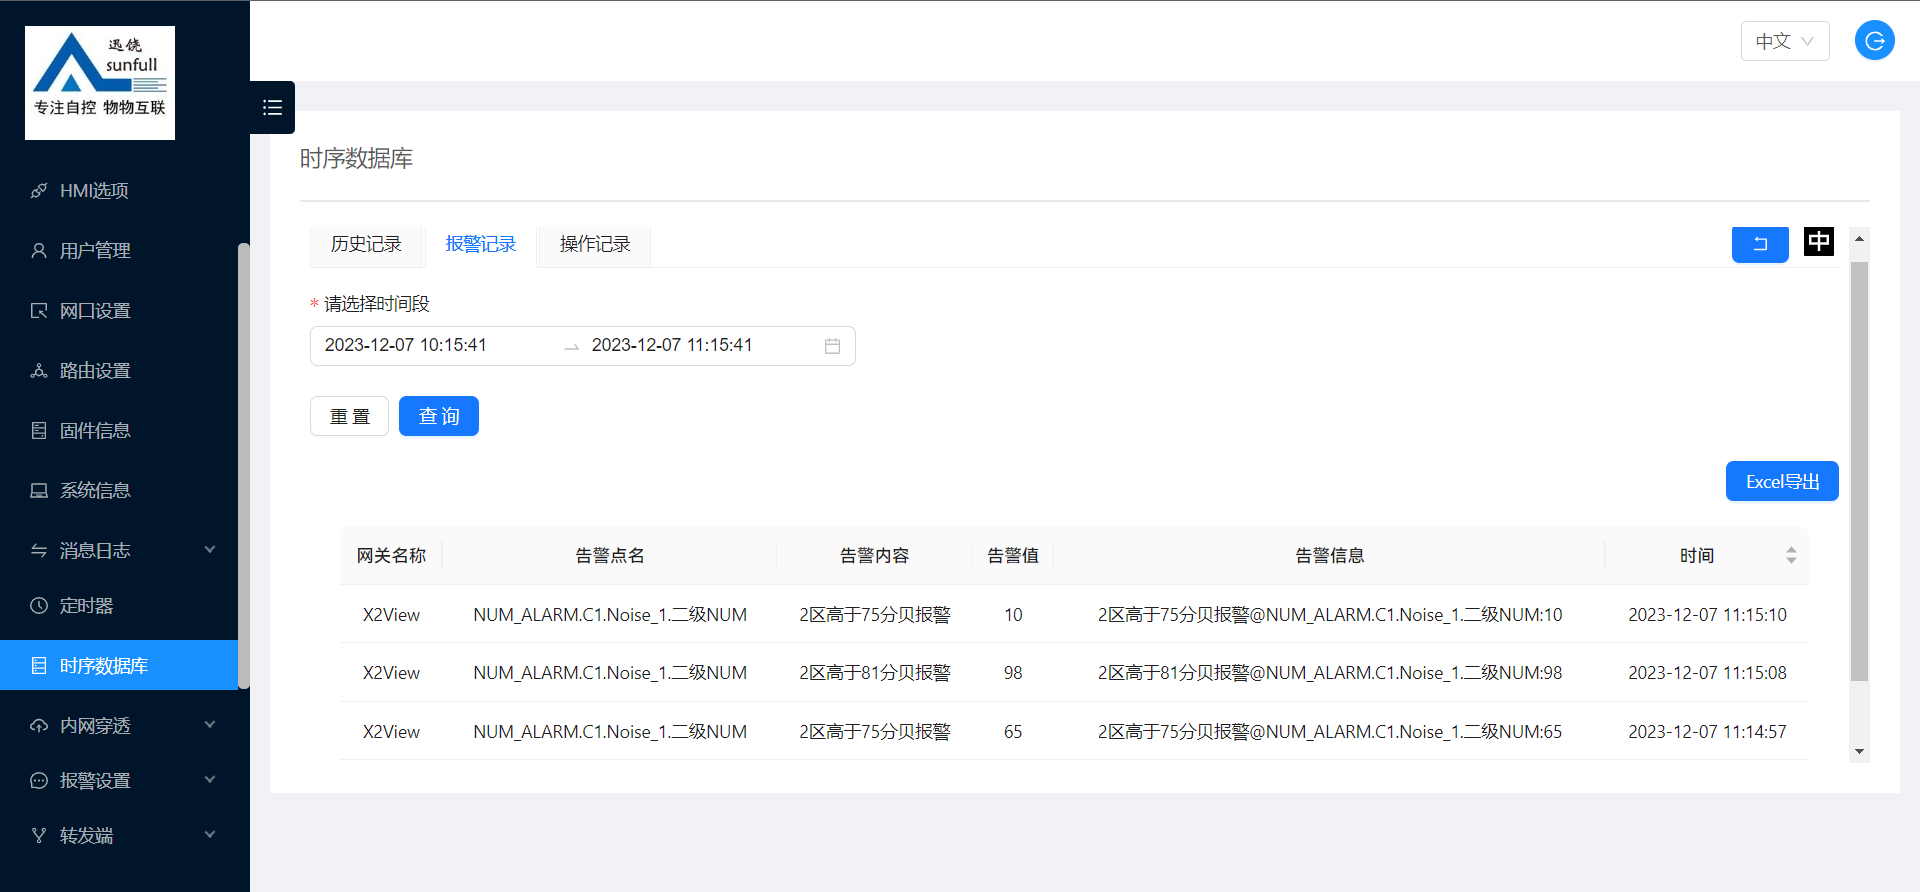Screen dimensions: 1920x892
Task: Click the sidebar vertical scrollbar
Action: point(243,465)
